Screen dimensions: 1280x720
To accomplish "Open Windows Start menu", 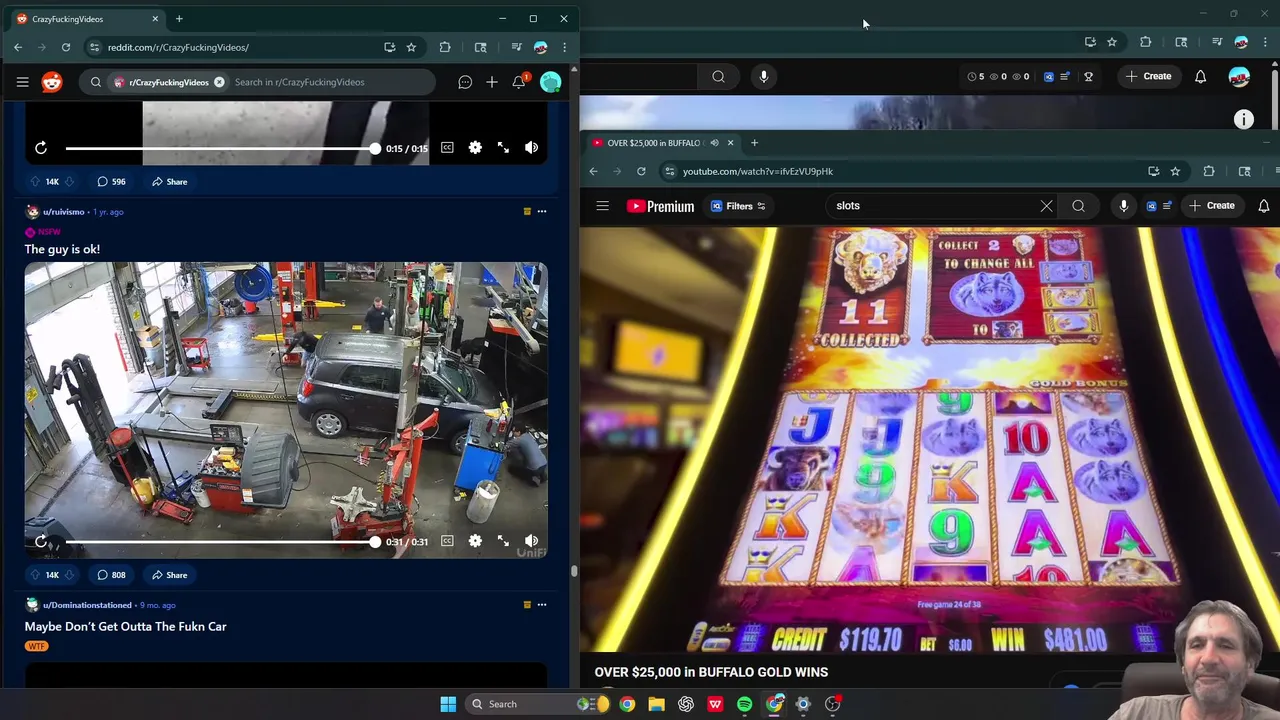I will 448,704.
